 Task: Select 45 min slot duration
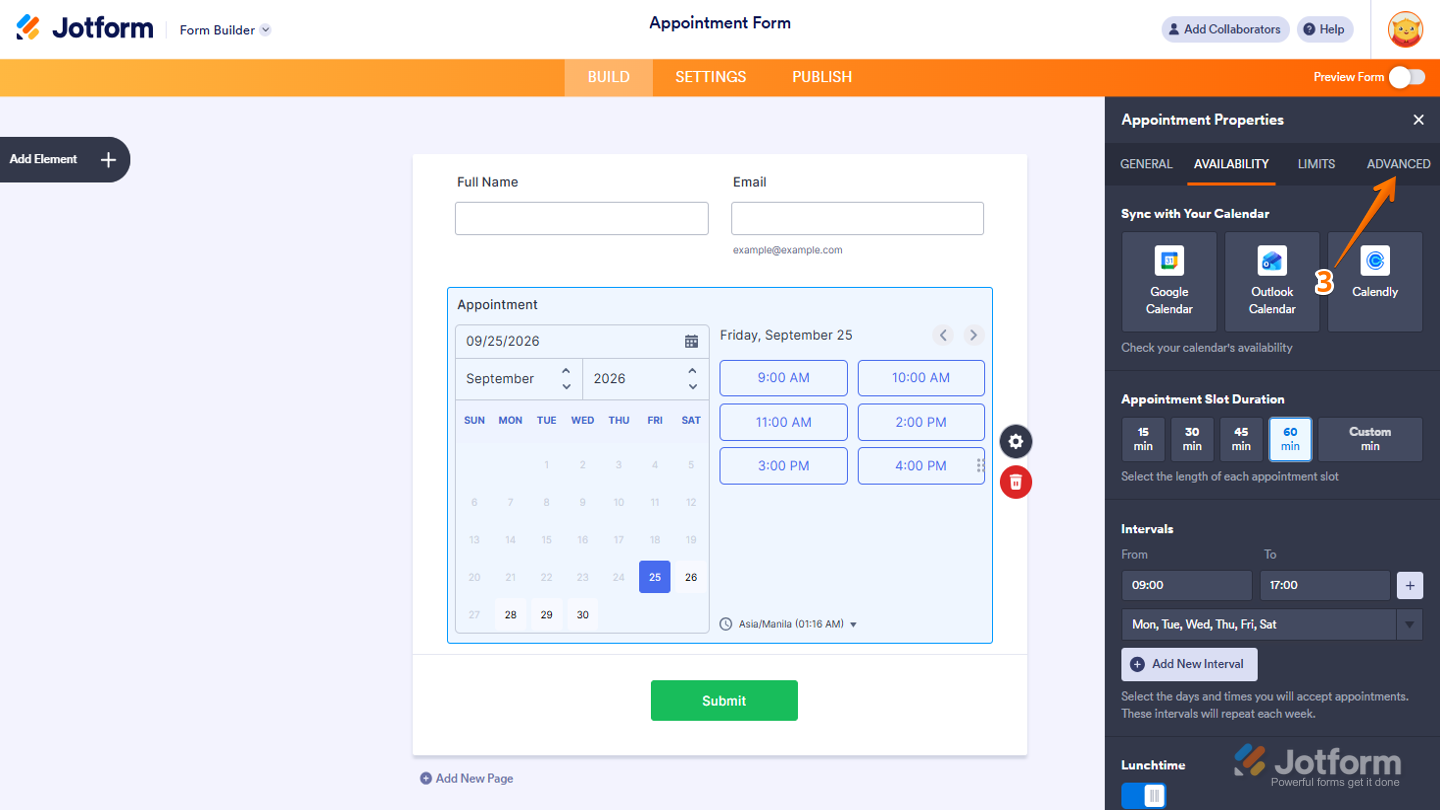coord(1241,439)
